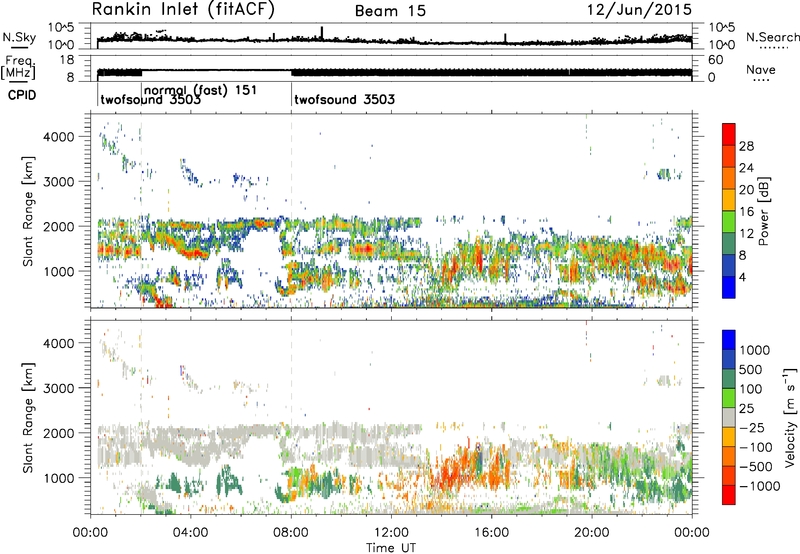This screenshot has width=800, height=554.
Task: Click the 'Slant Range [km]' label of the velocity panel
Action: tap(28, 418)
